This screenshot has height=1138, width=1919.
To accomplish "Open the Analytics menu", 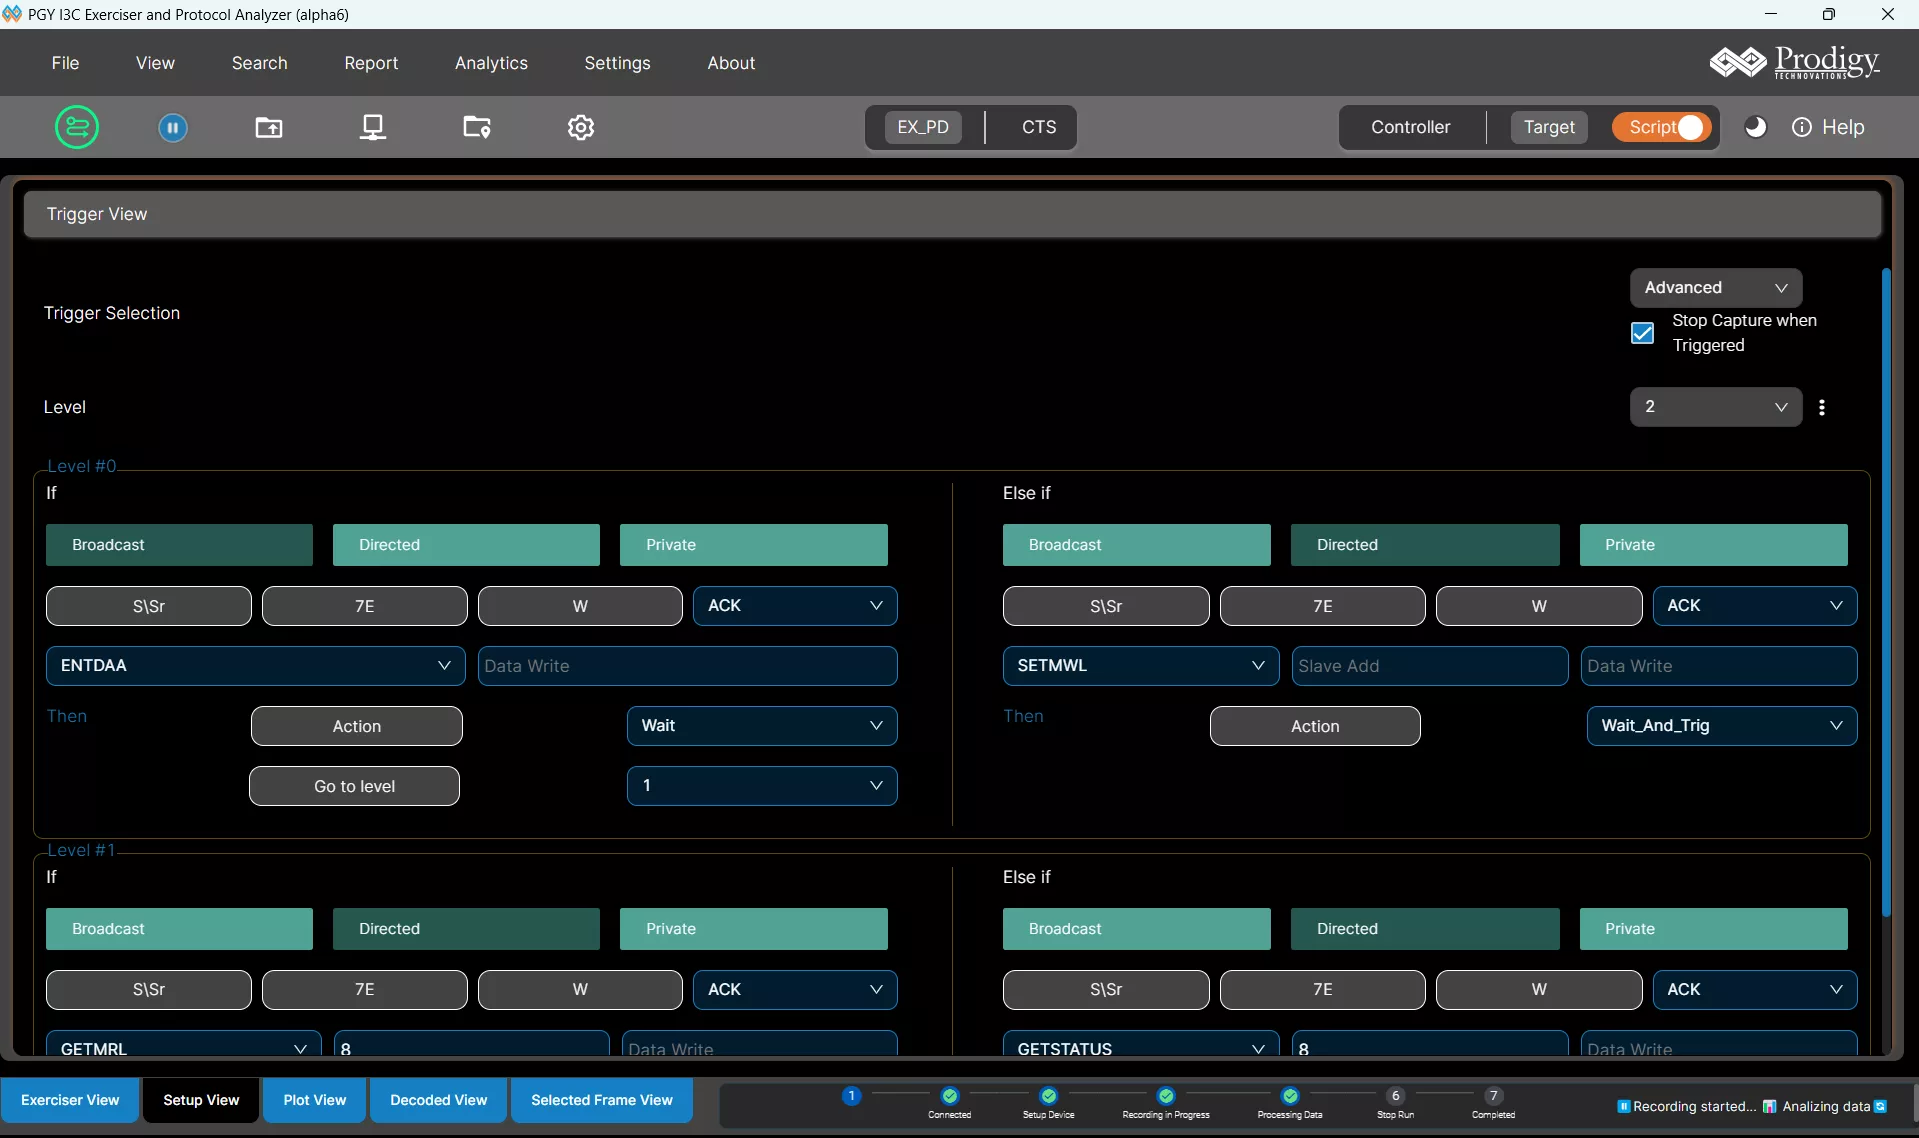I will (x=491, y=63).
